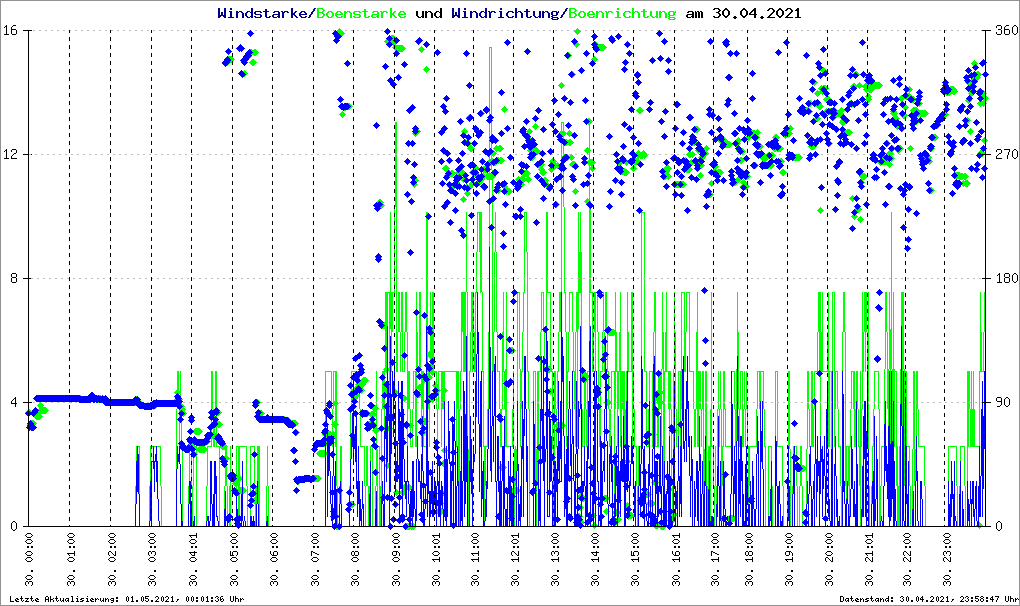The width and height of the screenshot is (1020, 606).
Task: Click the left axis value 4
Action: [x=13, y=402]
